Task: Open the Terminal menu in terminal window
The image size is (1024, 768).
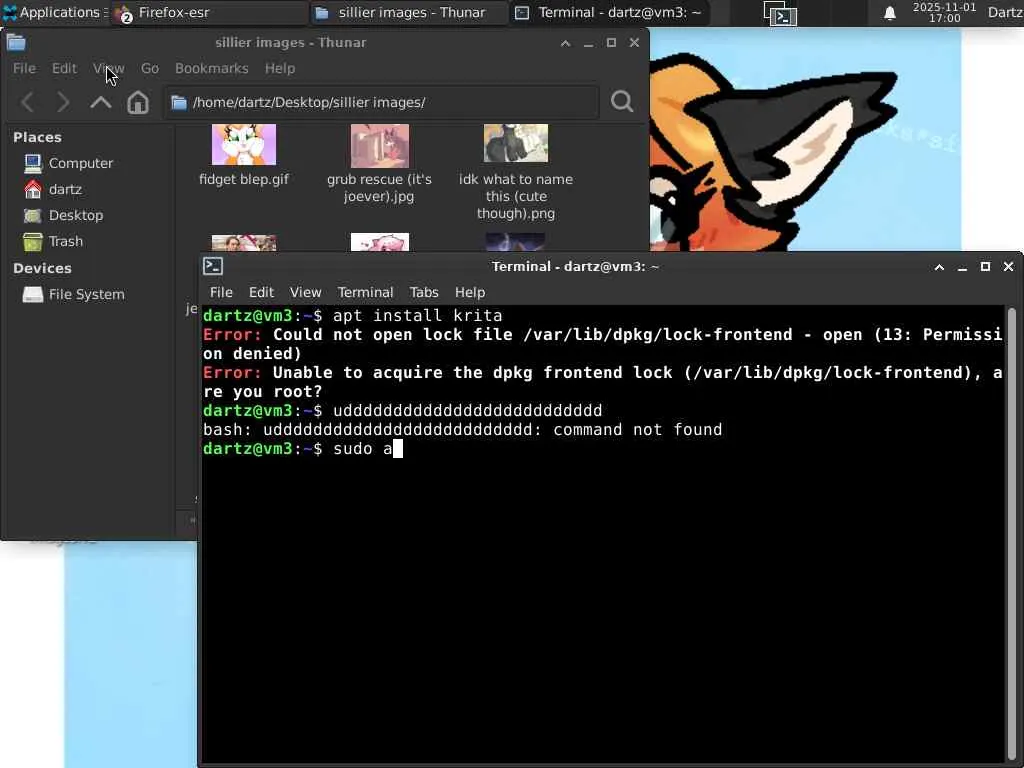Action: pos(365,292)
